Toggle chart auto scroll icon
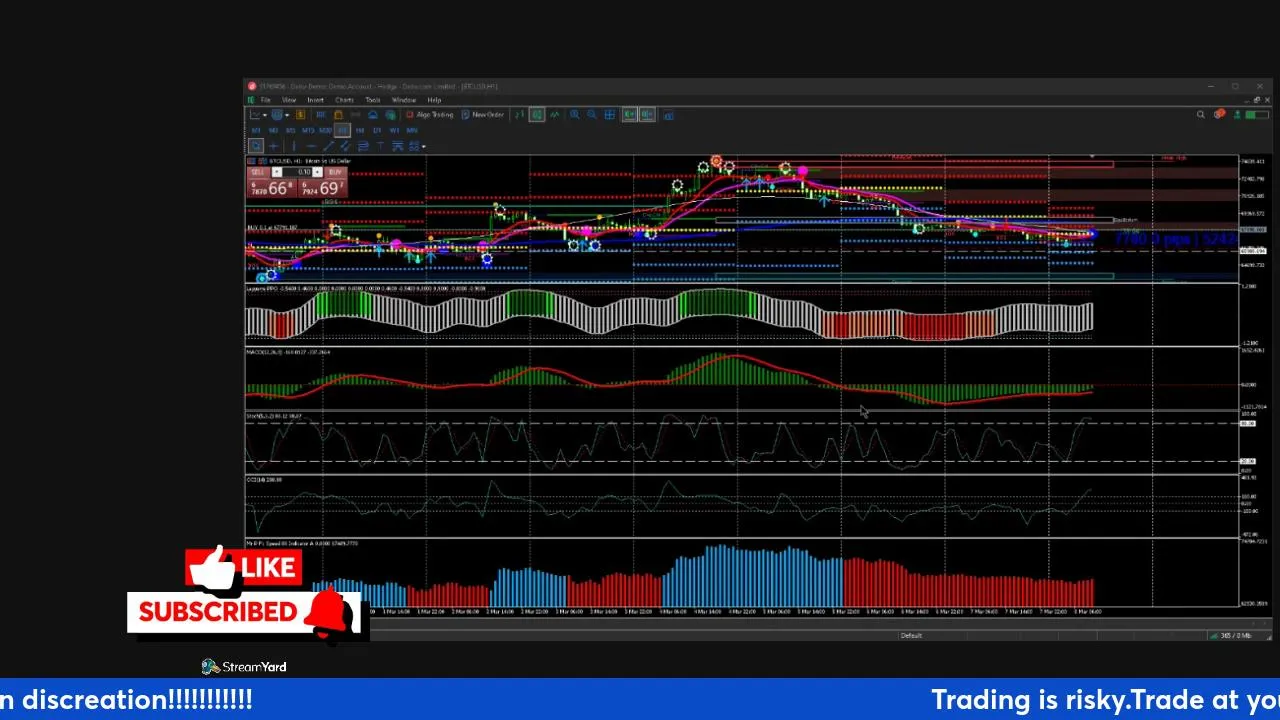This screenshot has width=1280, height=720. (x=630, y=115)
